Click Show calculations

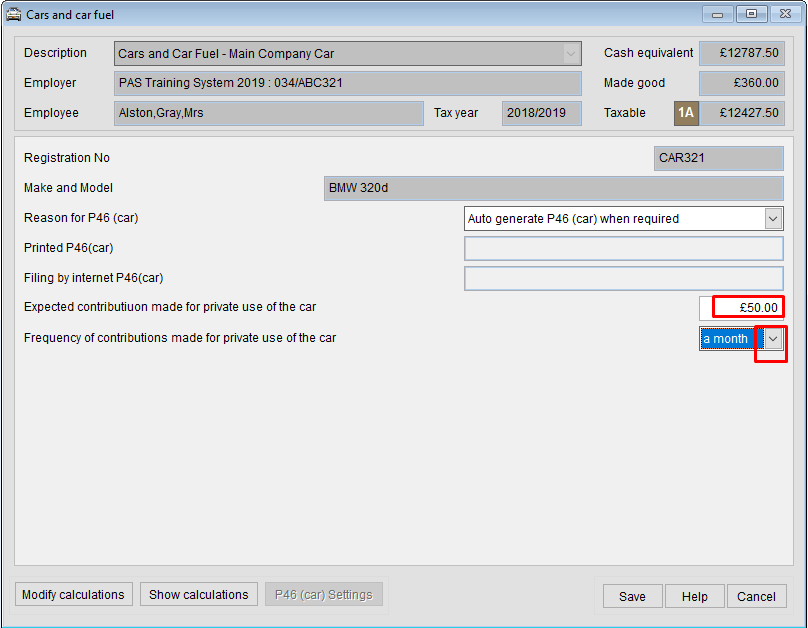click(198, 593)
